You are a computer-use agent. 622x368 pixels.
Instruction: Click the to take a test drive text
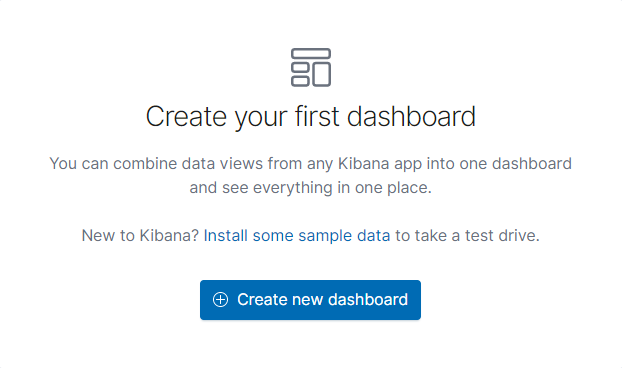tap(467, 236)
